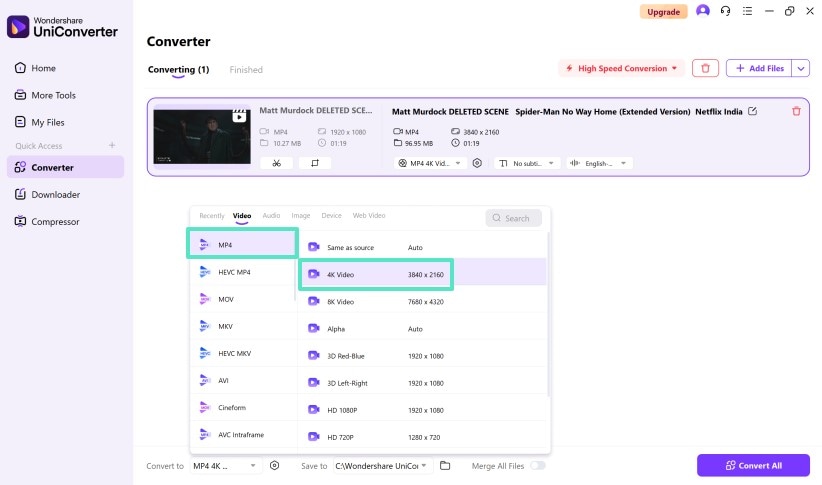The width and height of the screenshot is (822, 485).
Task: Select Converter in the sidebar
Action: (66, 167)
